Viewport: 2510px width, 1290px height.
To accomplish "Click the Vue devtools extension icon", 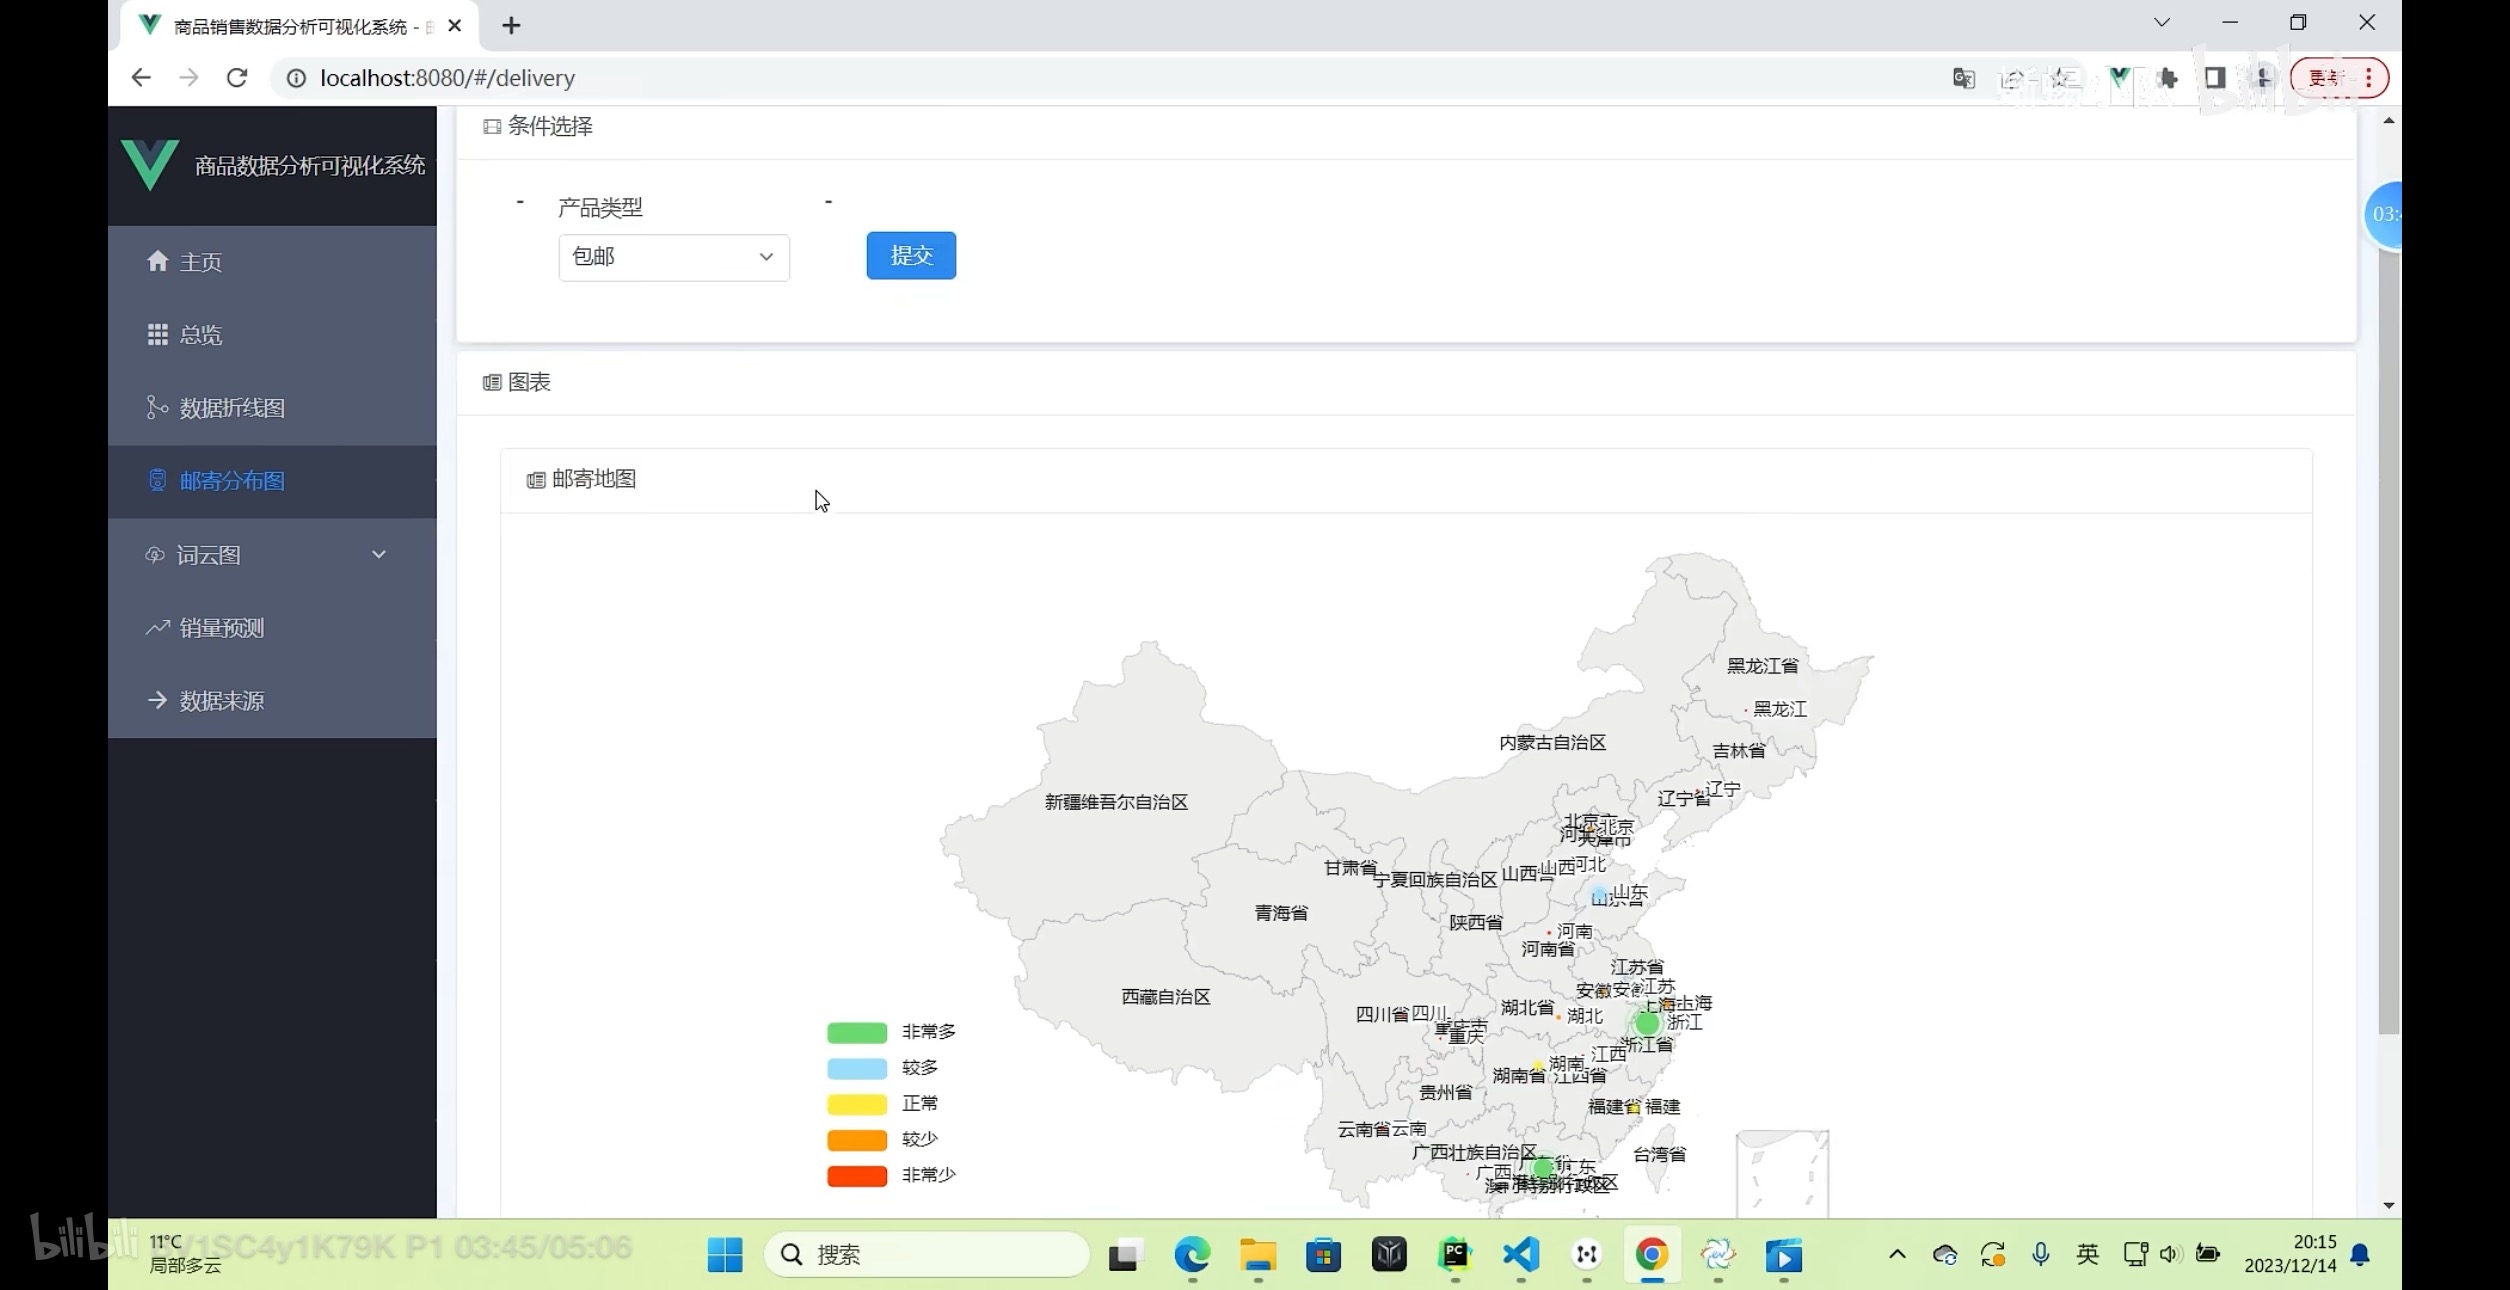I will coord(2118,78).
